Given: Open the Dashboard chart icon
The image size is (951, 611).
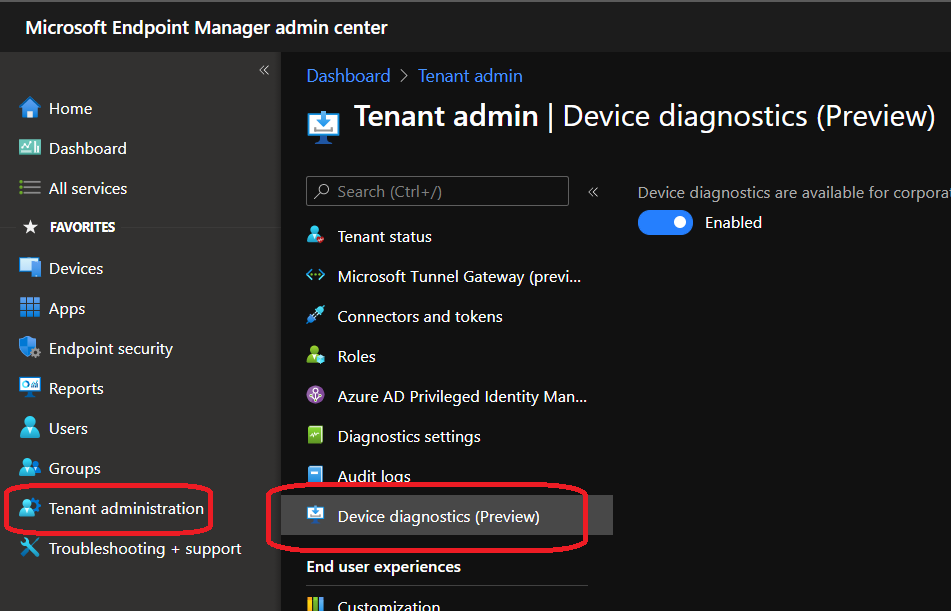Looking at the screenshot, I should coord(30,148).
